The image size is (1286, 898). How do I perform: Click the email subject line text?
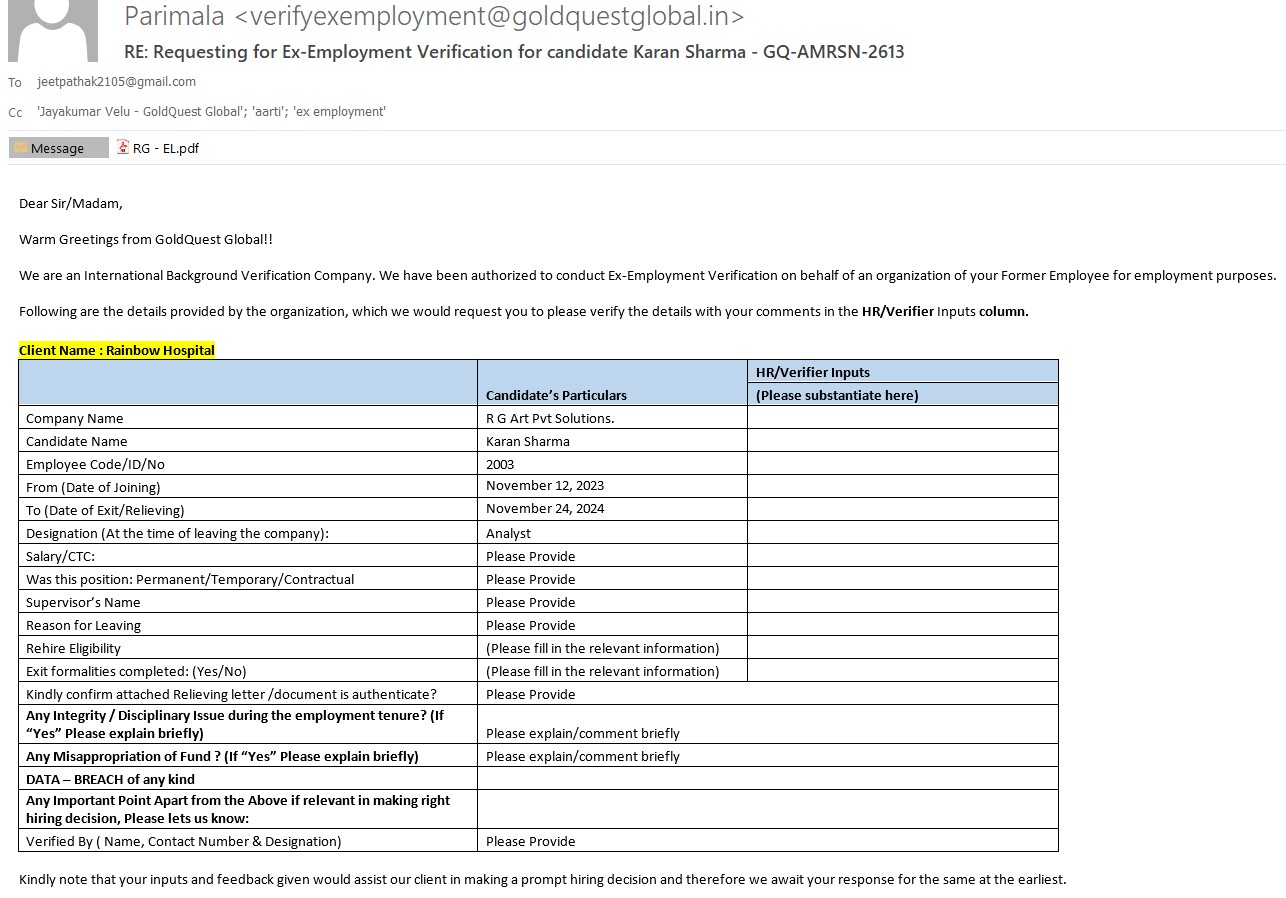(x=514, y=52)
